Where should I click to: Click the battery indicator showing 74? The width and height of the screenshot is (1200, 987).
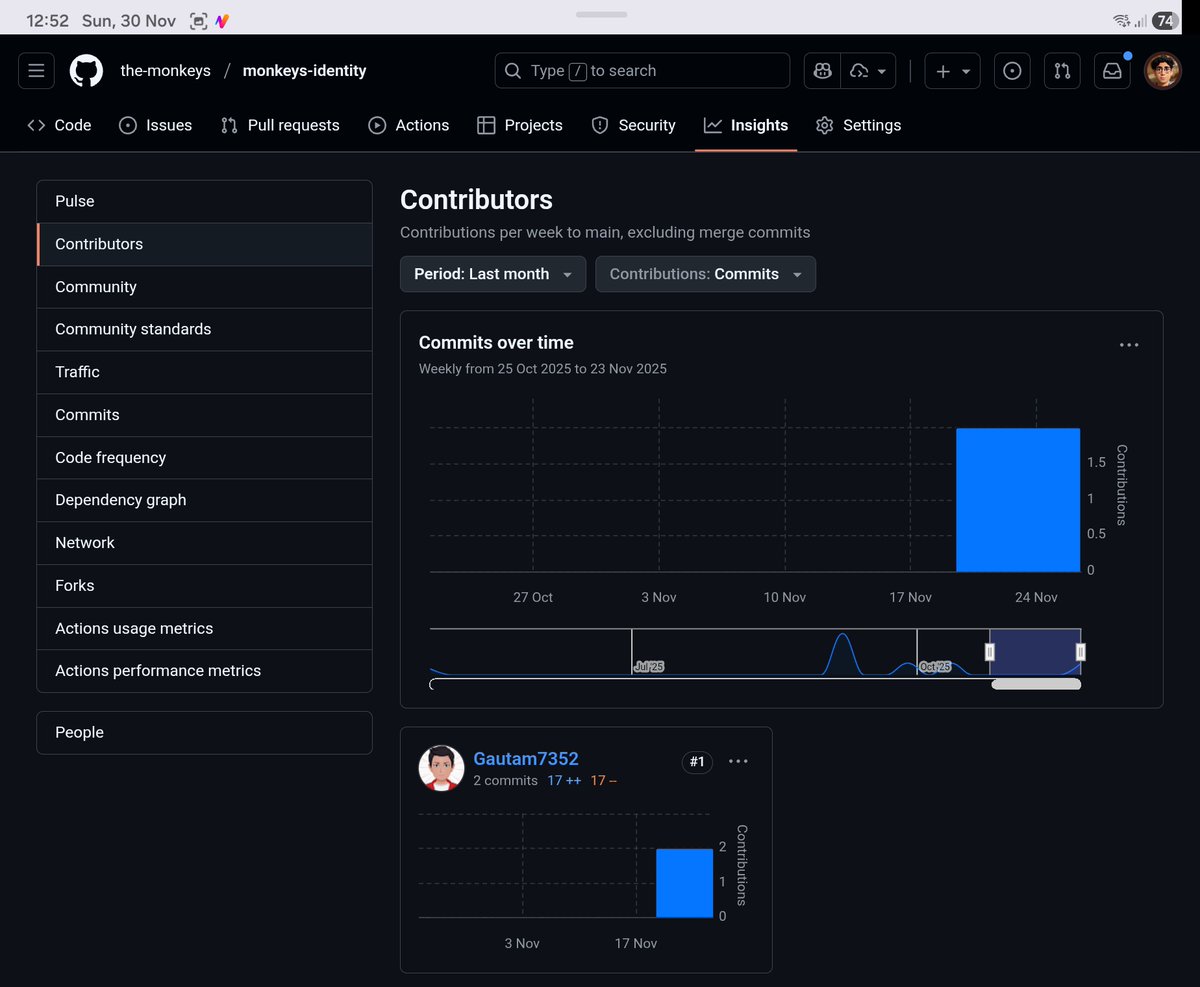[x=1165, y=21]
